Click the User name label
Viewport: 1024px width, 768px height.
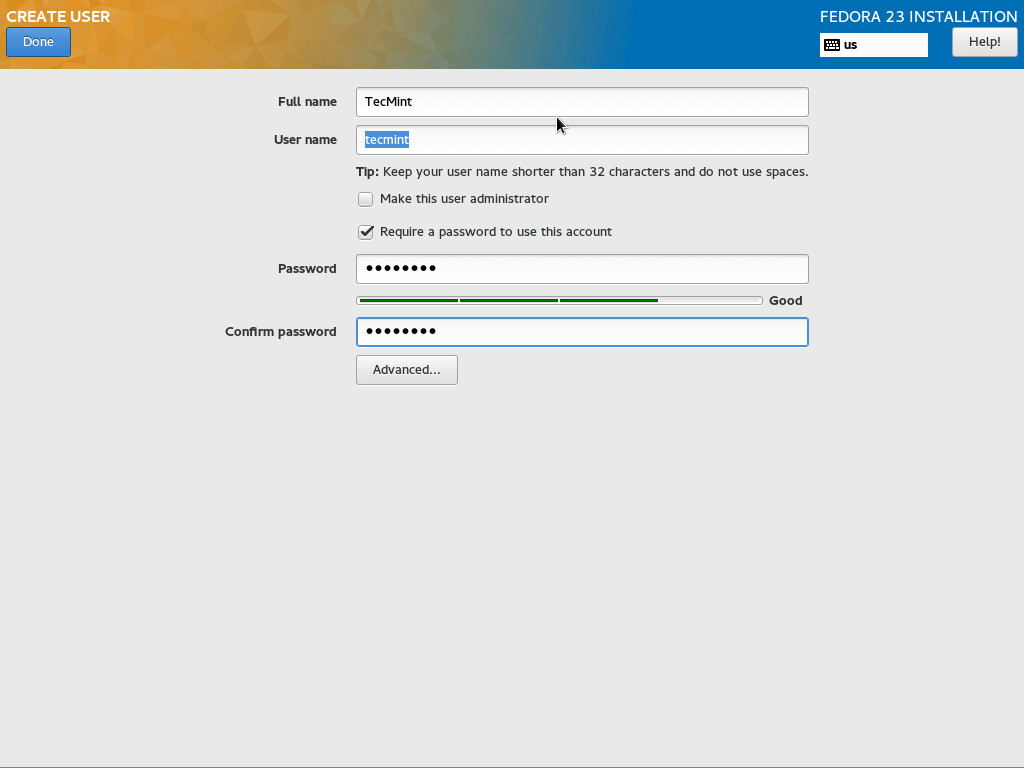305,139
